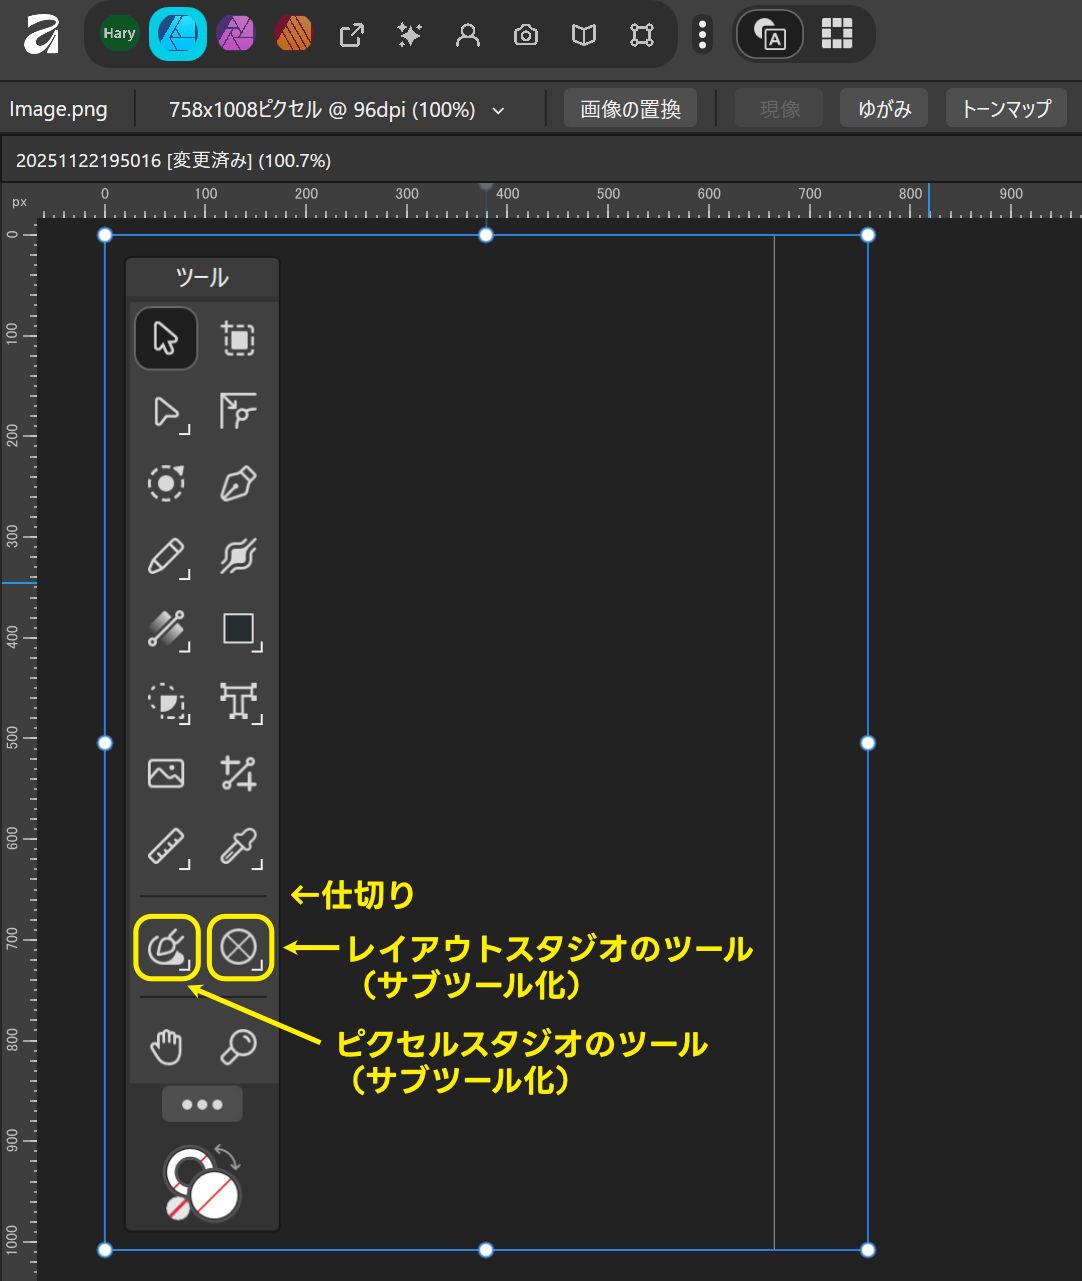
Task: Click the magnifier Zoom tool icon
Action: (x=238, y=1046)
